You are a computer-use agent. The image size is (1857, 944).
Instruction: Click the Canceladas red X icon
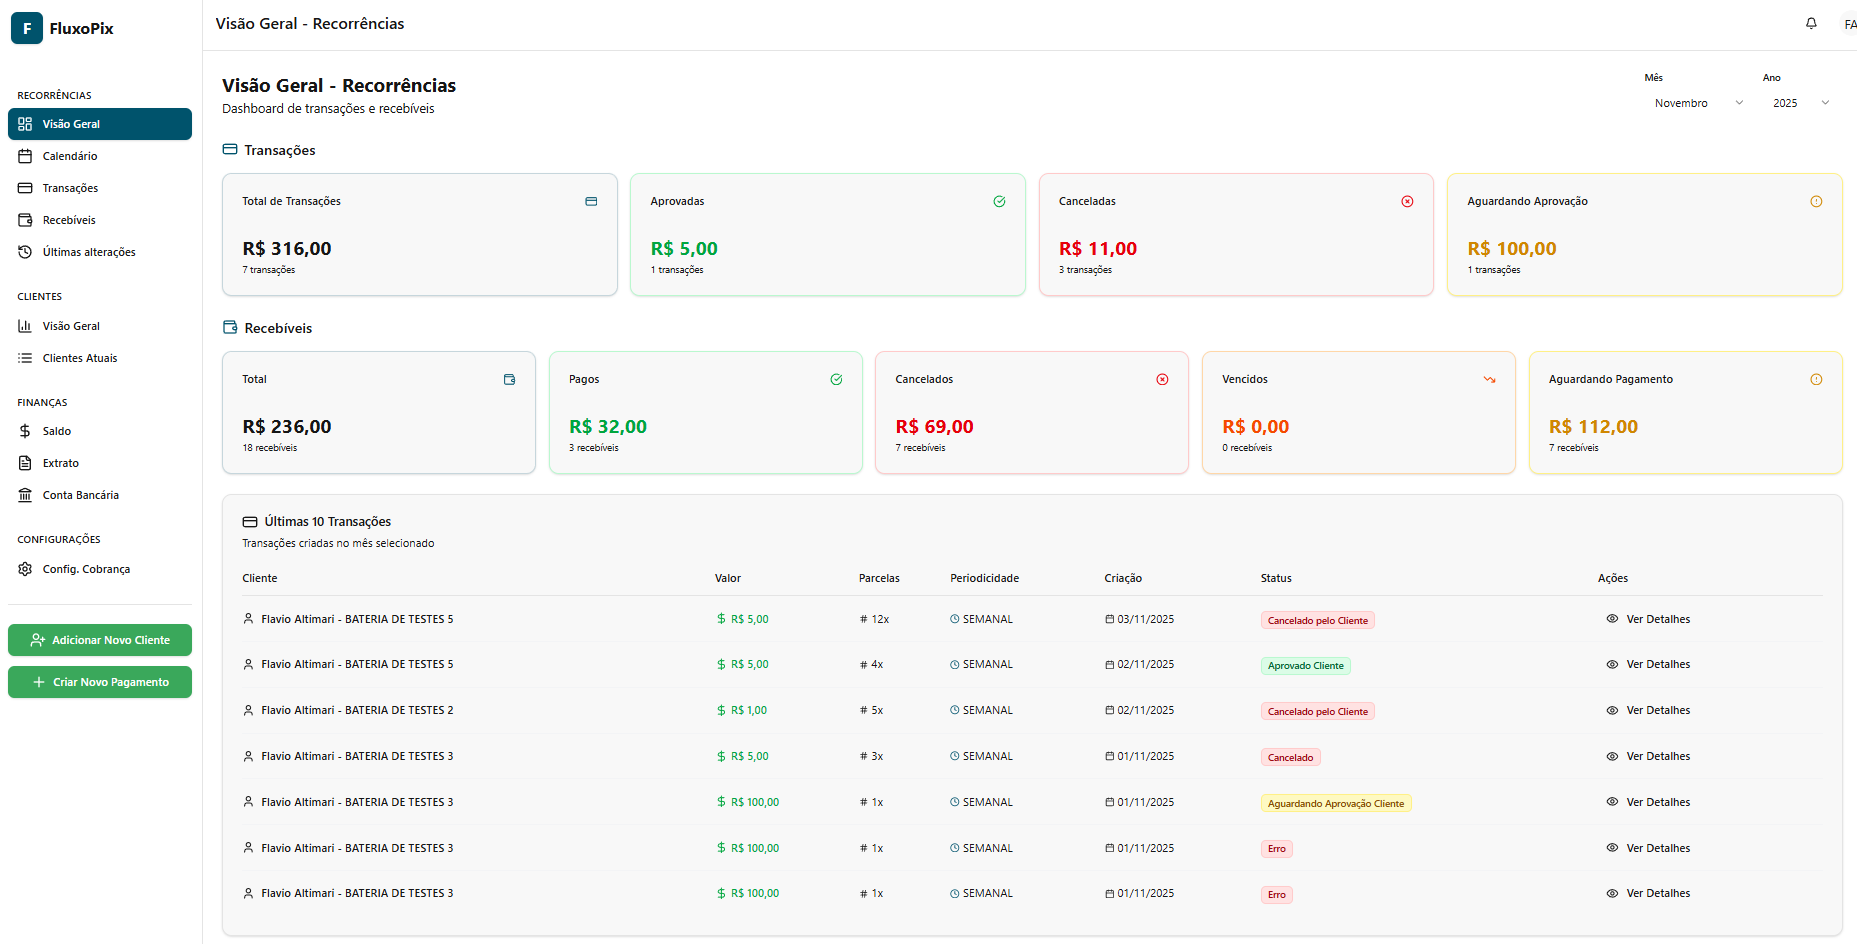[1407, 202]
